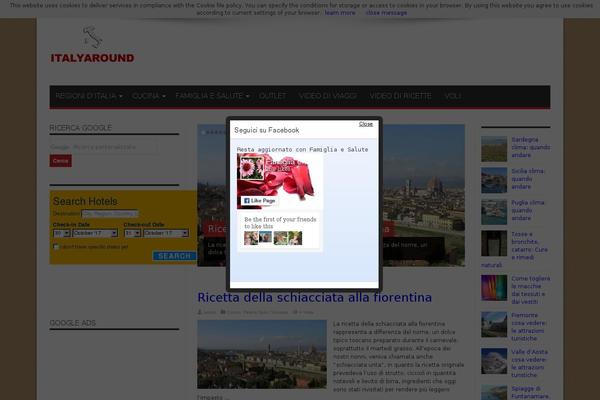The image size is (600, 400).
Task: Open check-out month dropdown
Action: pos(166,233)
